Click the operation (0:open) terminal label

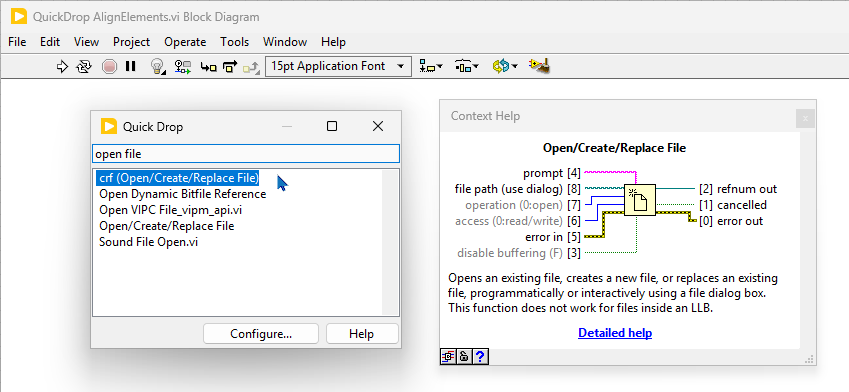click(x=523, y=205)
